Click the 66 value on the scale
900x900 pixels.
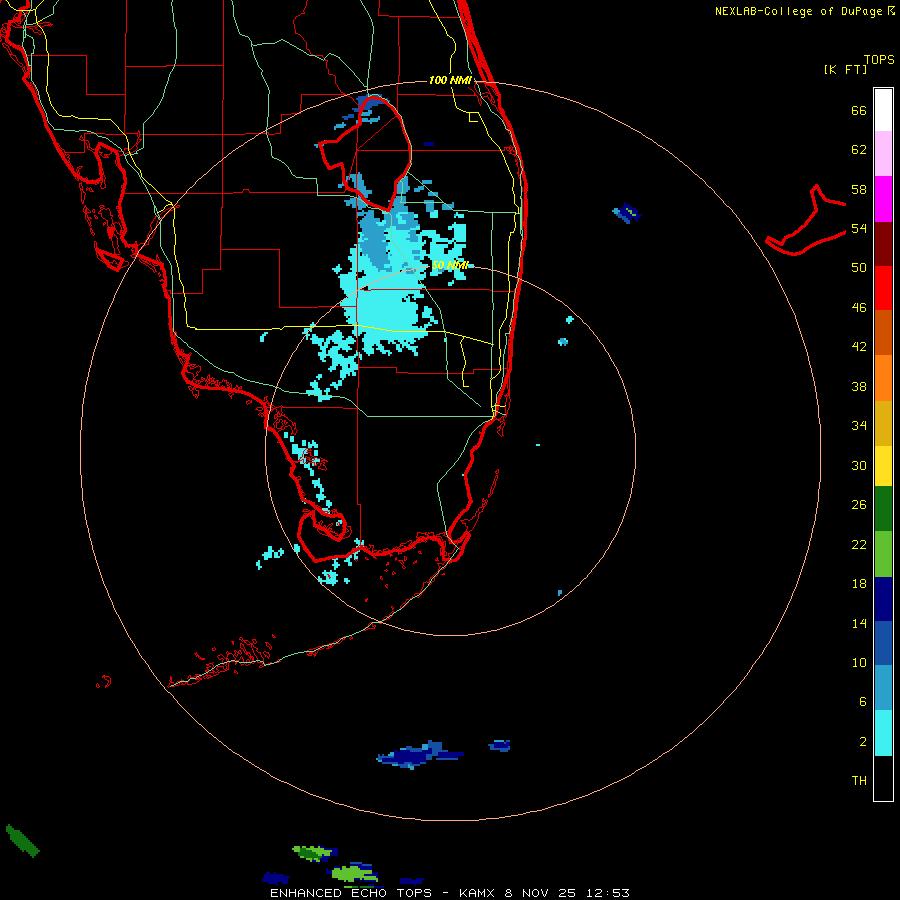[x=859, y=111]
